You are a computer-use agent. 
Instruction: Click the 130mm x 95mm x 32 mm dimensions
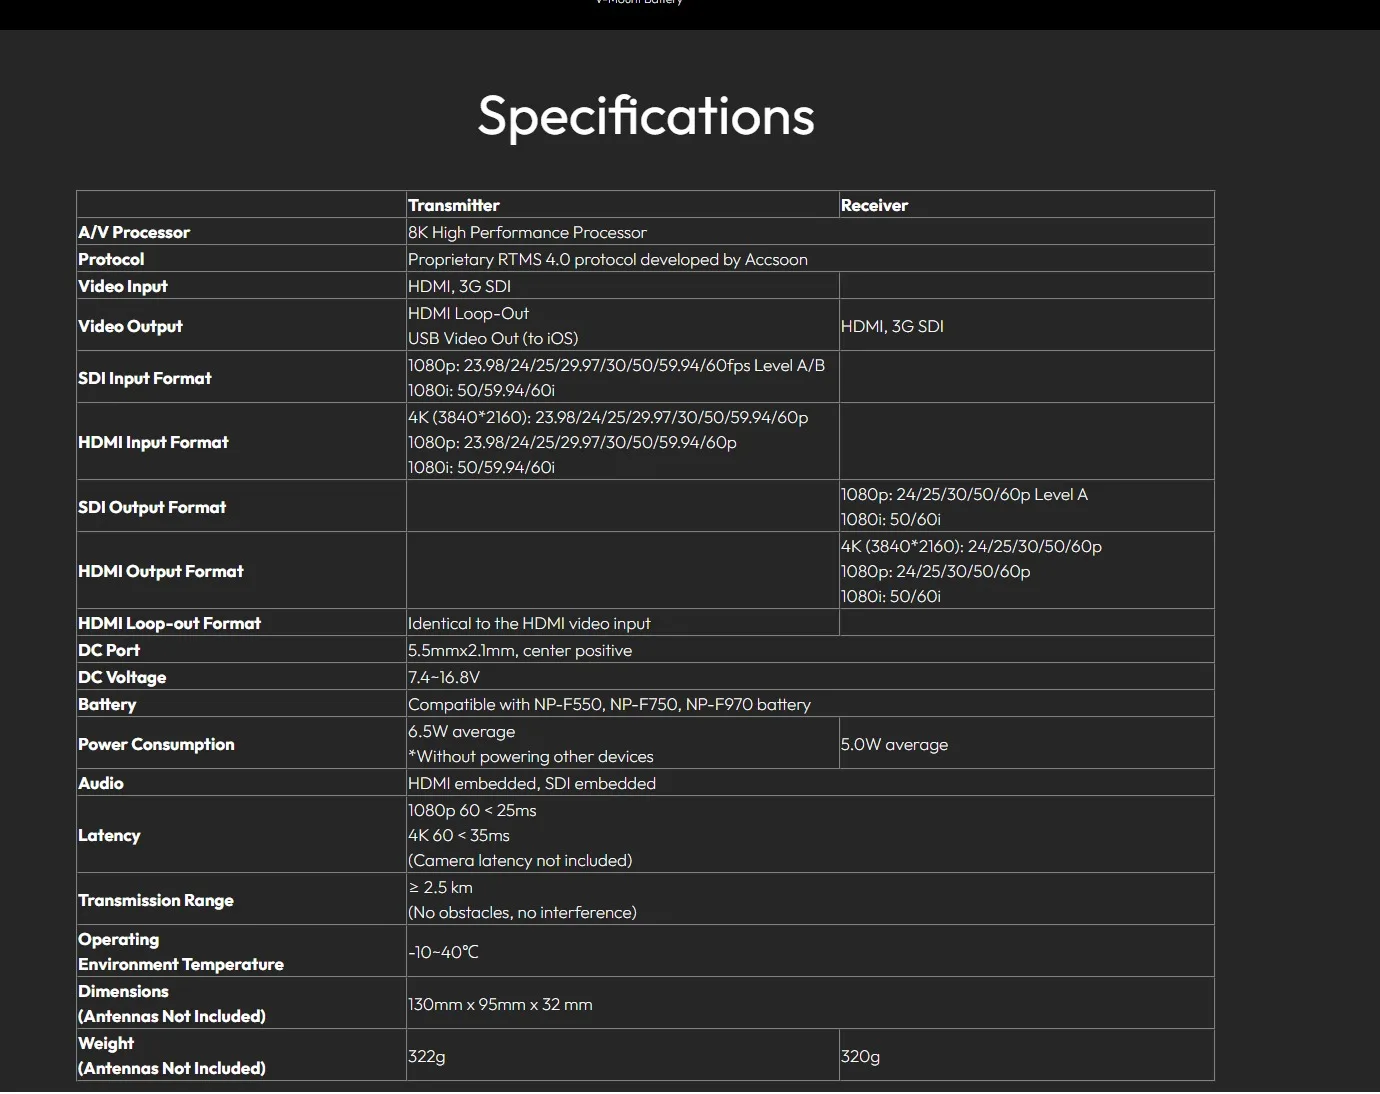pyautogui.click(x=500, y=1004)
